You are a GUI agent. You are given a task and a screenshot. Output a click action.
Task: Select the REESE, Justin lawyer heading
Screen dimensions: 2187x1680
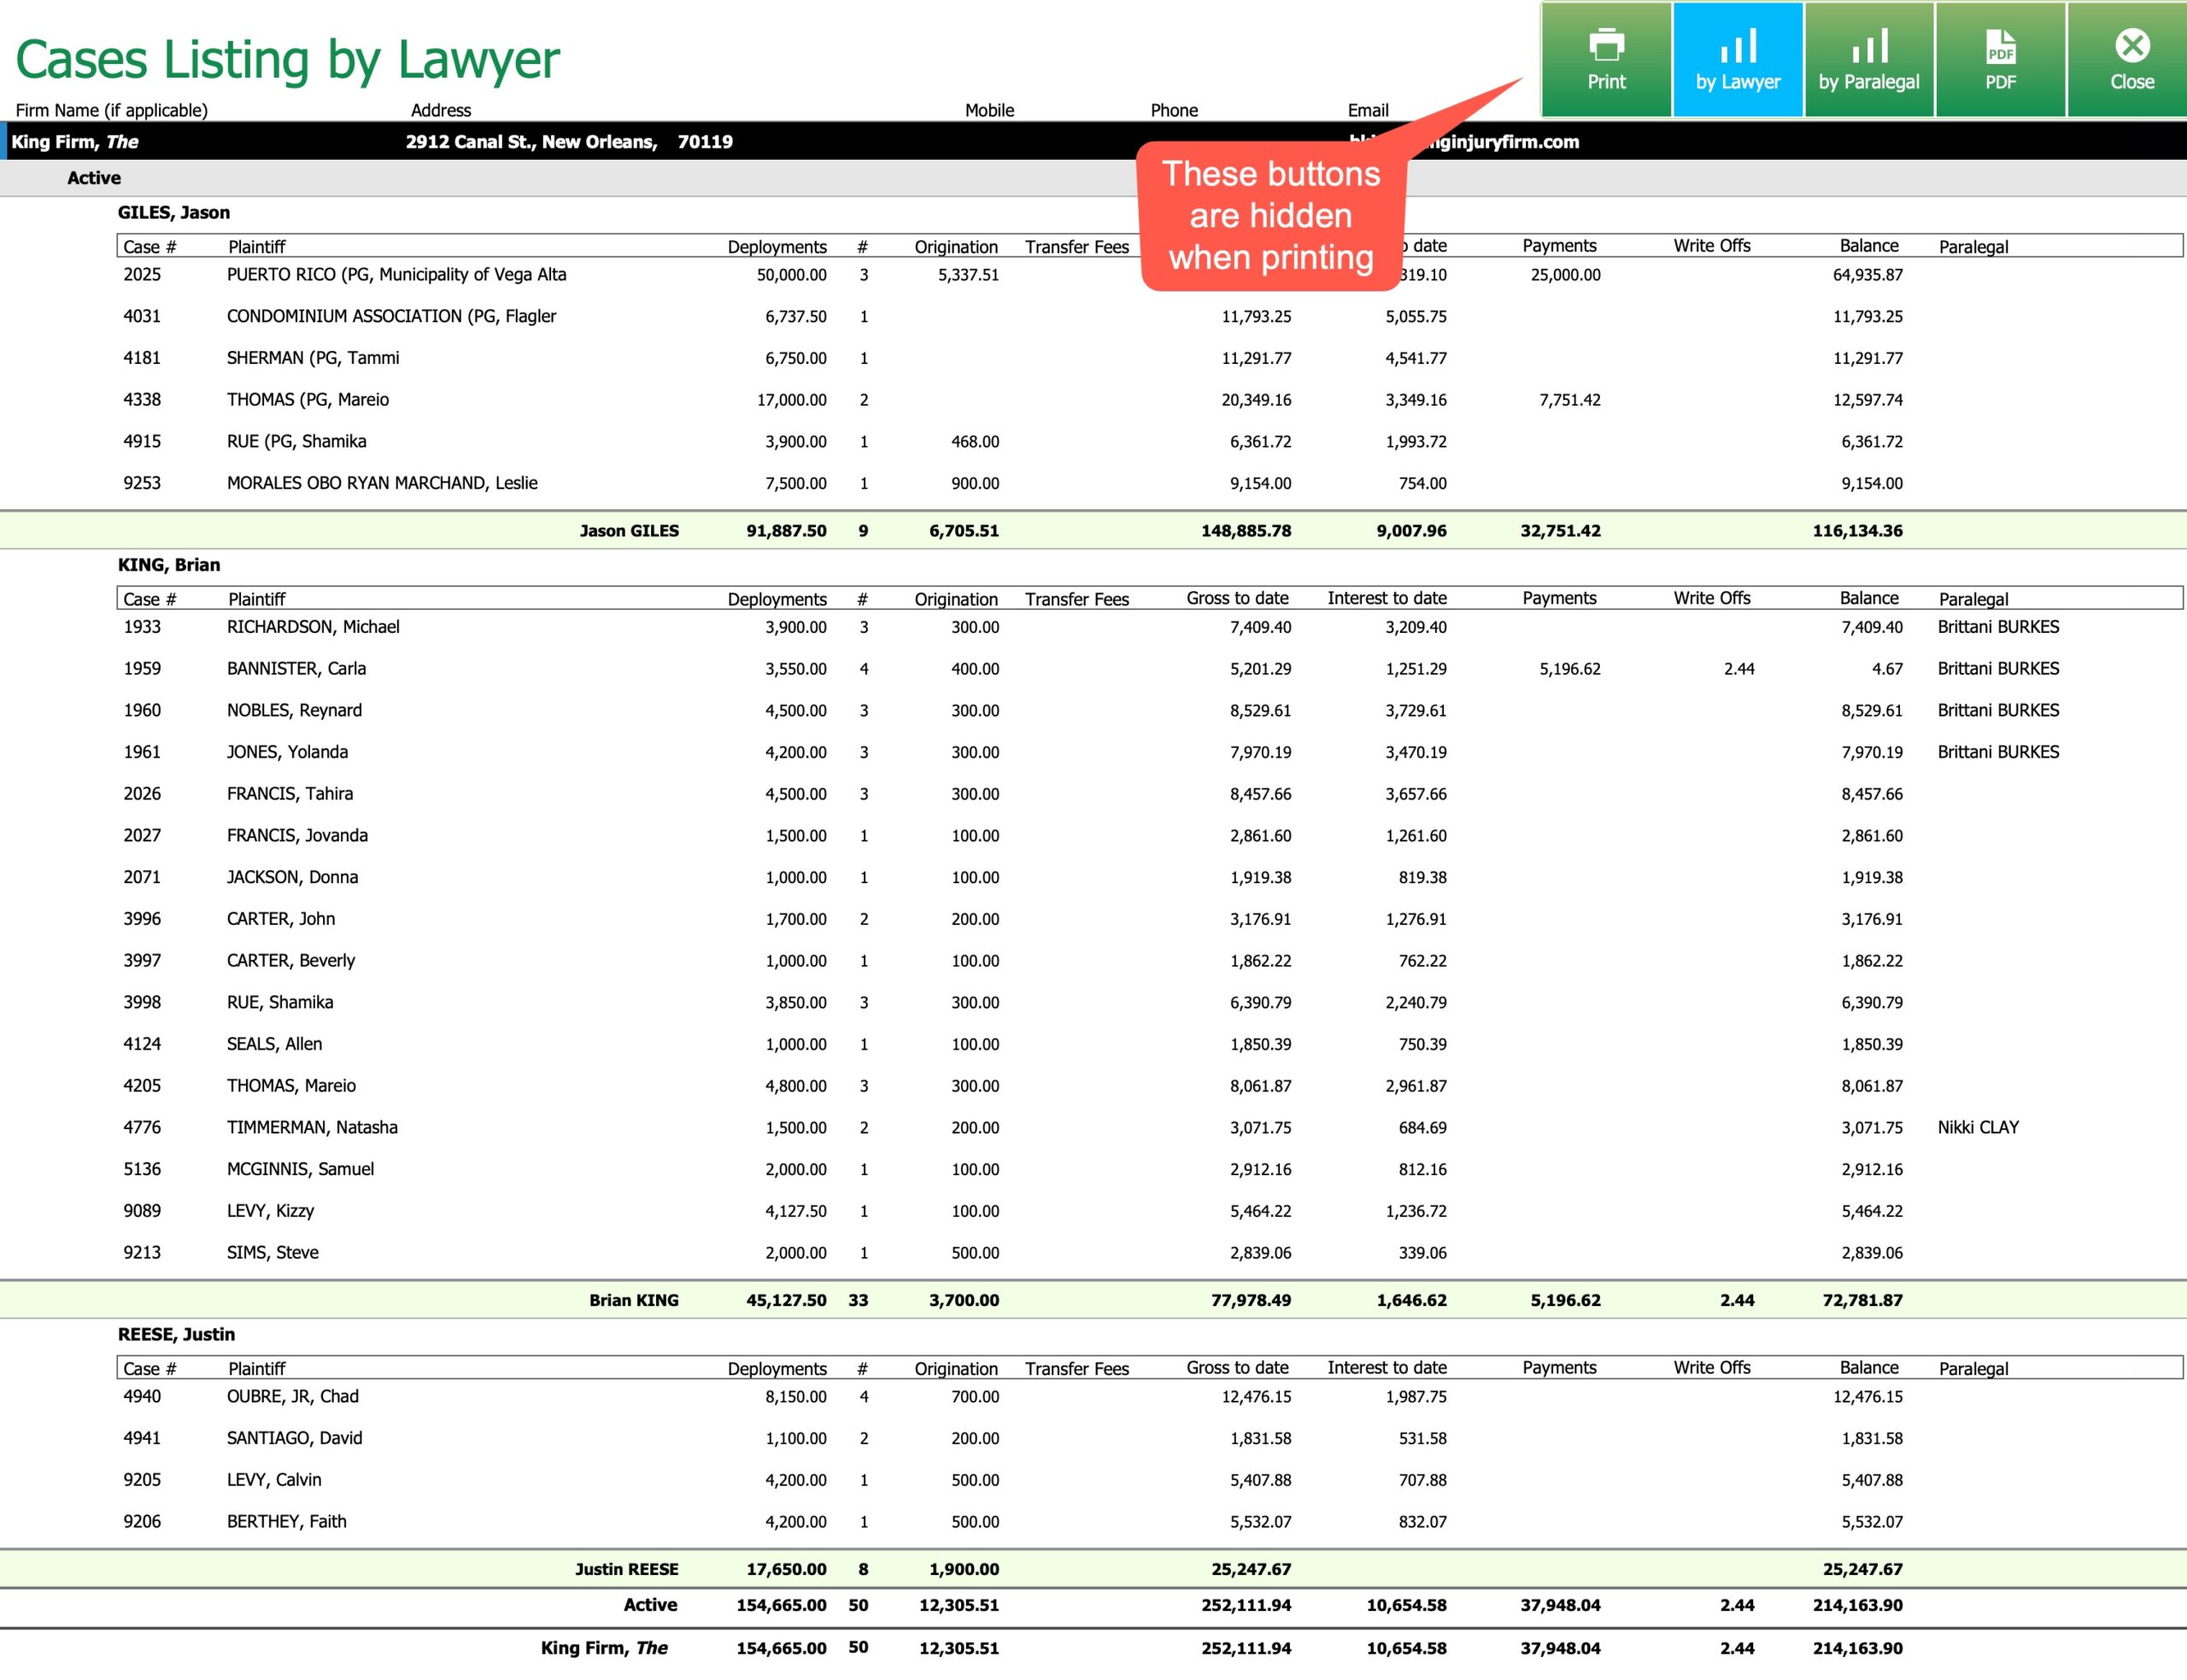click(176, 1334)
